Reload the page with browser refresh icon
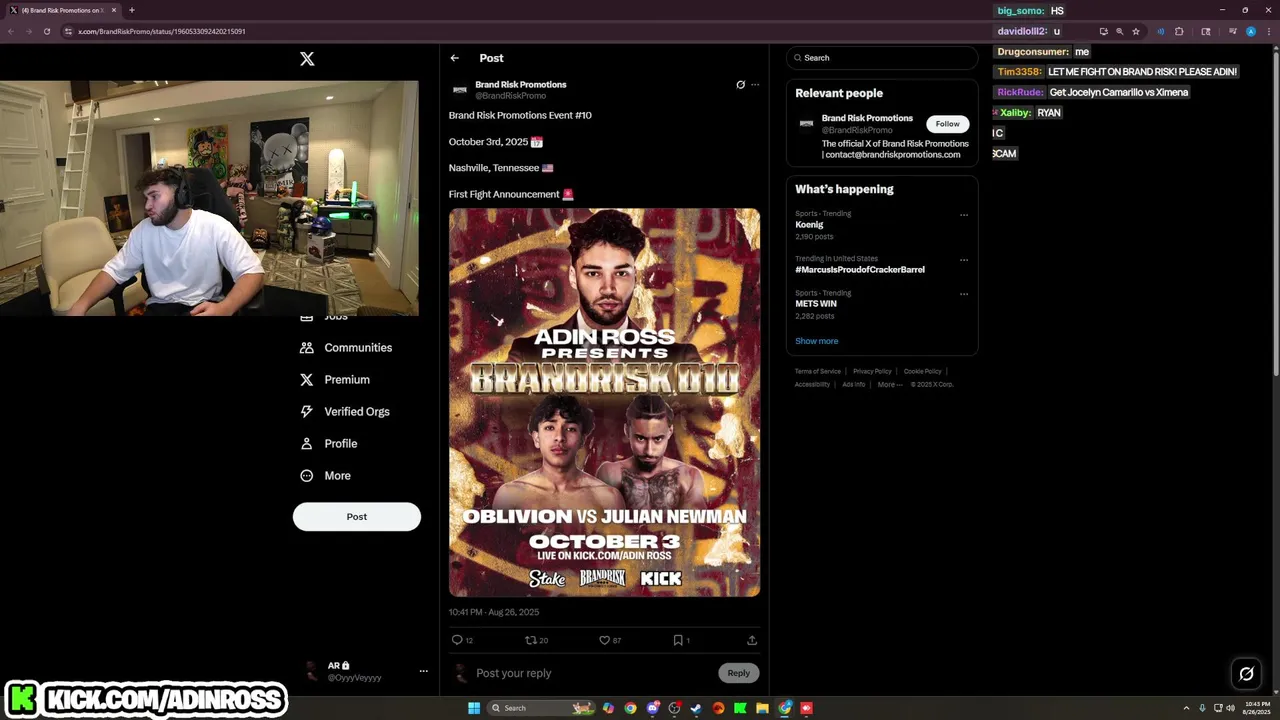 [x=46, y=31]
